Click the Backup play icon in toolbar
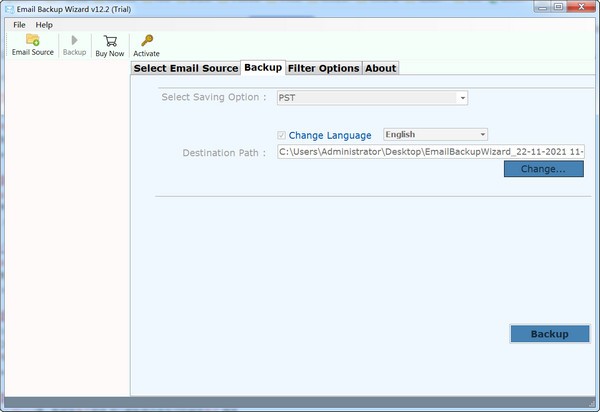 [x=74, y=40]
